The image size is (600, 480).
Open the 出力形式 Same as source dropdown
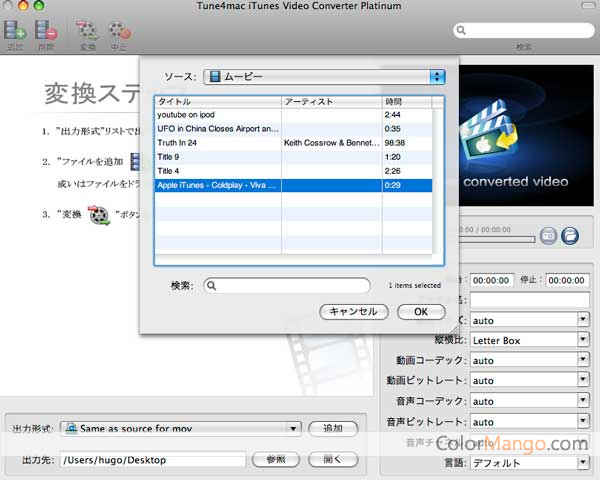(x=181, y=428)
